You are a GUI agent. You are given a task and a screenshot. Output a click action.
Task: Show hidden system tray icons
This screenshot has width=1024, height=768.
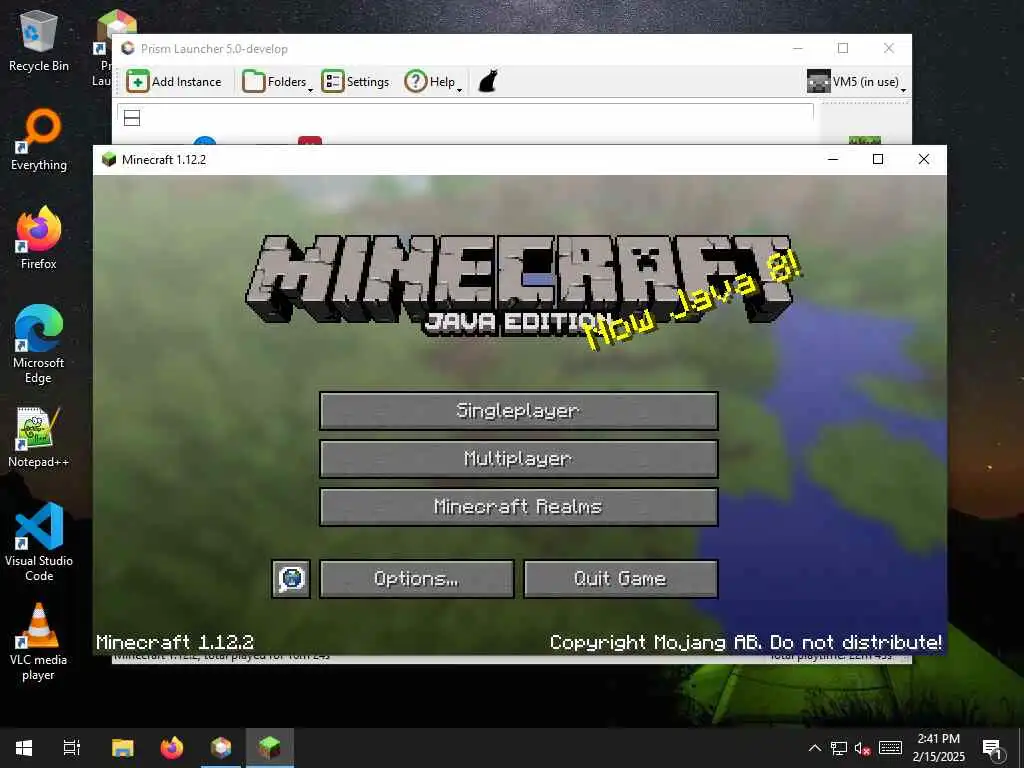[814, 748]
